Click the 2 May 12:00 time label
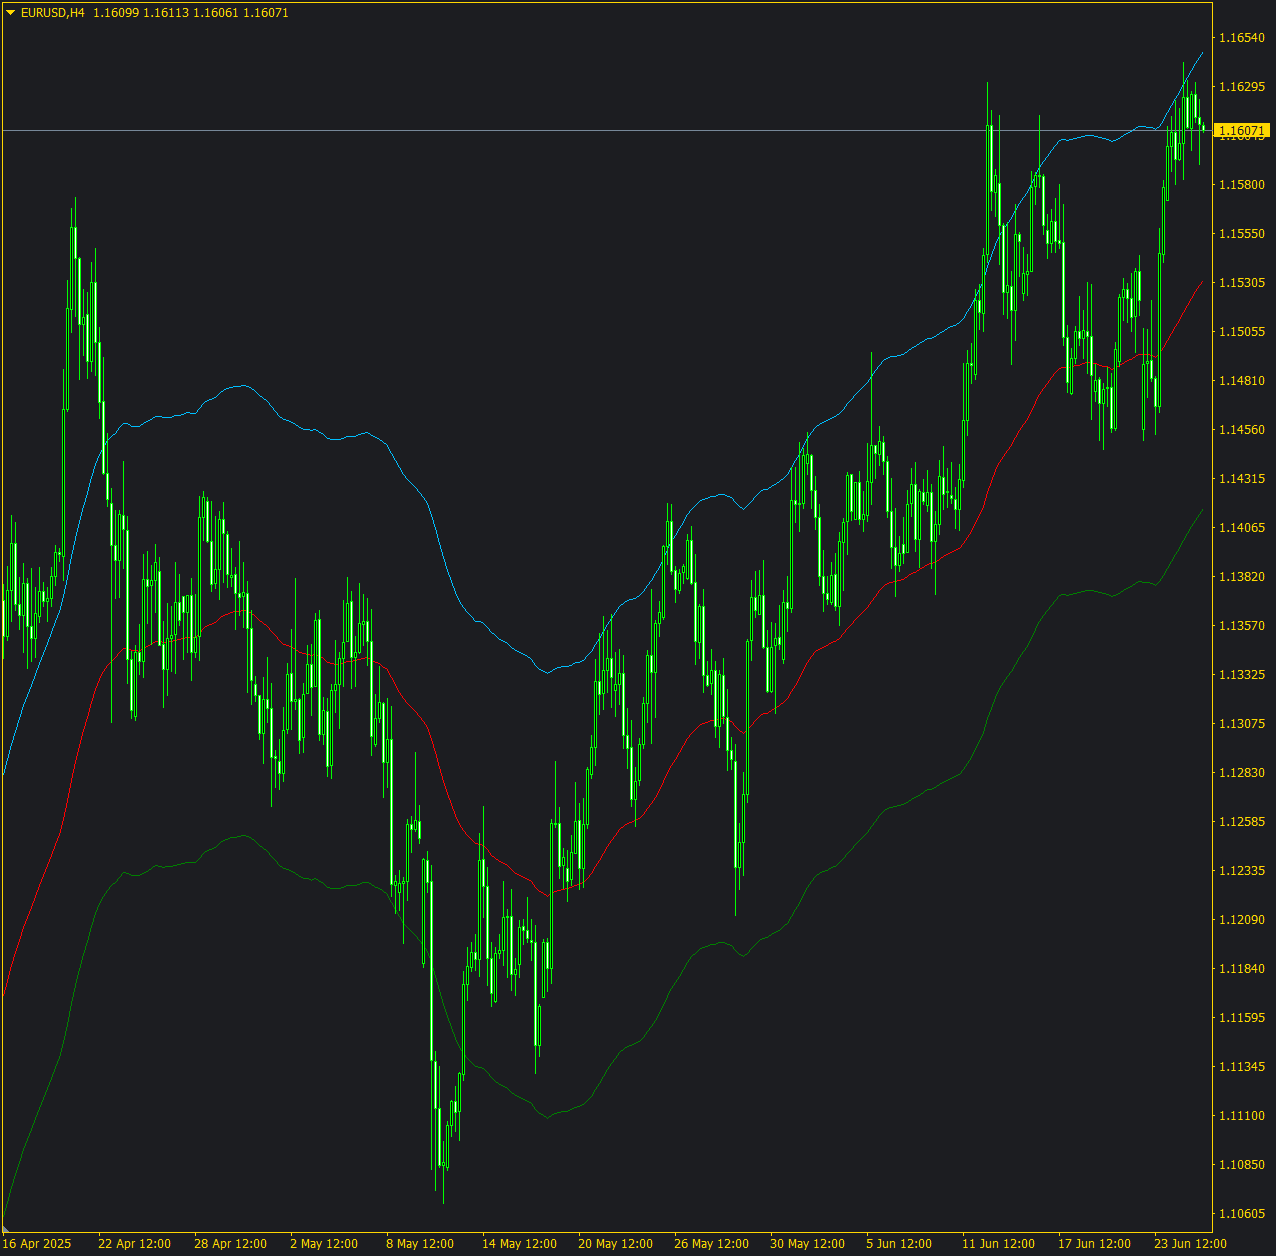The image size is (1276, 1256). [323, 1244]
